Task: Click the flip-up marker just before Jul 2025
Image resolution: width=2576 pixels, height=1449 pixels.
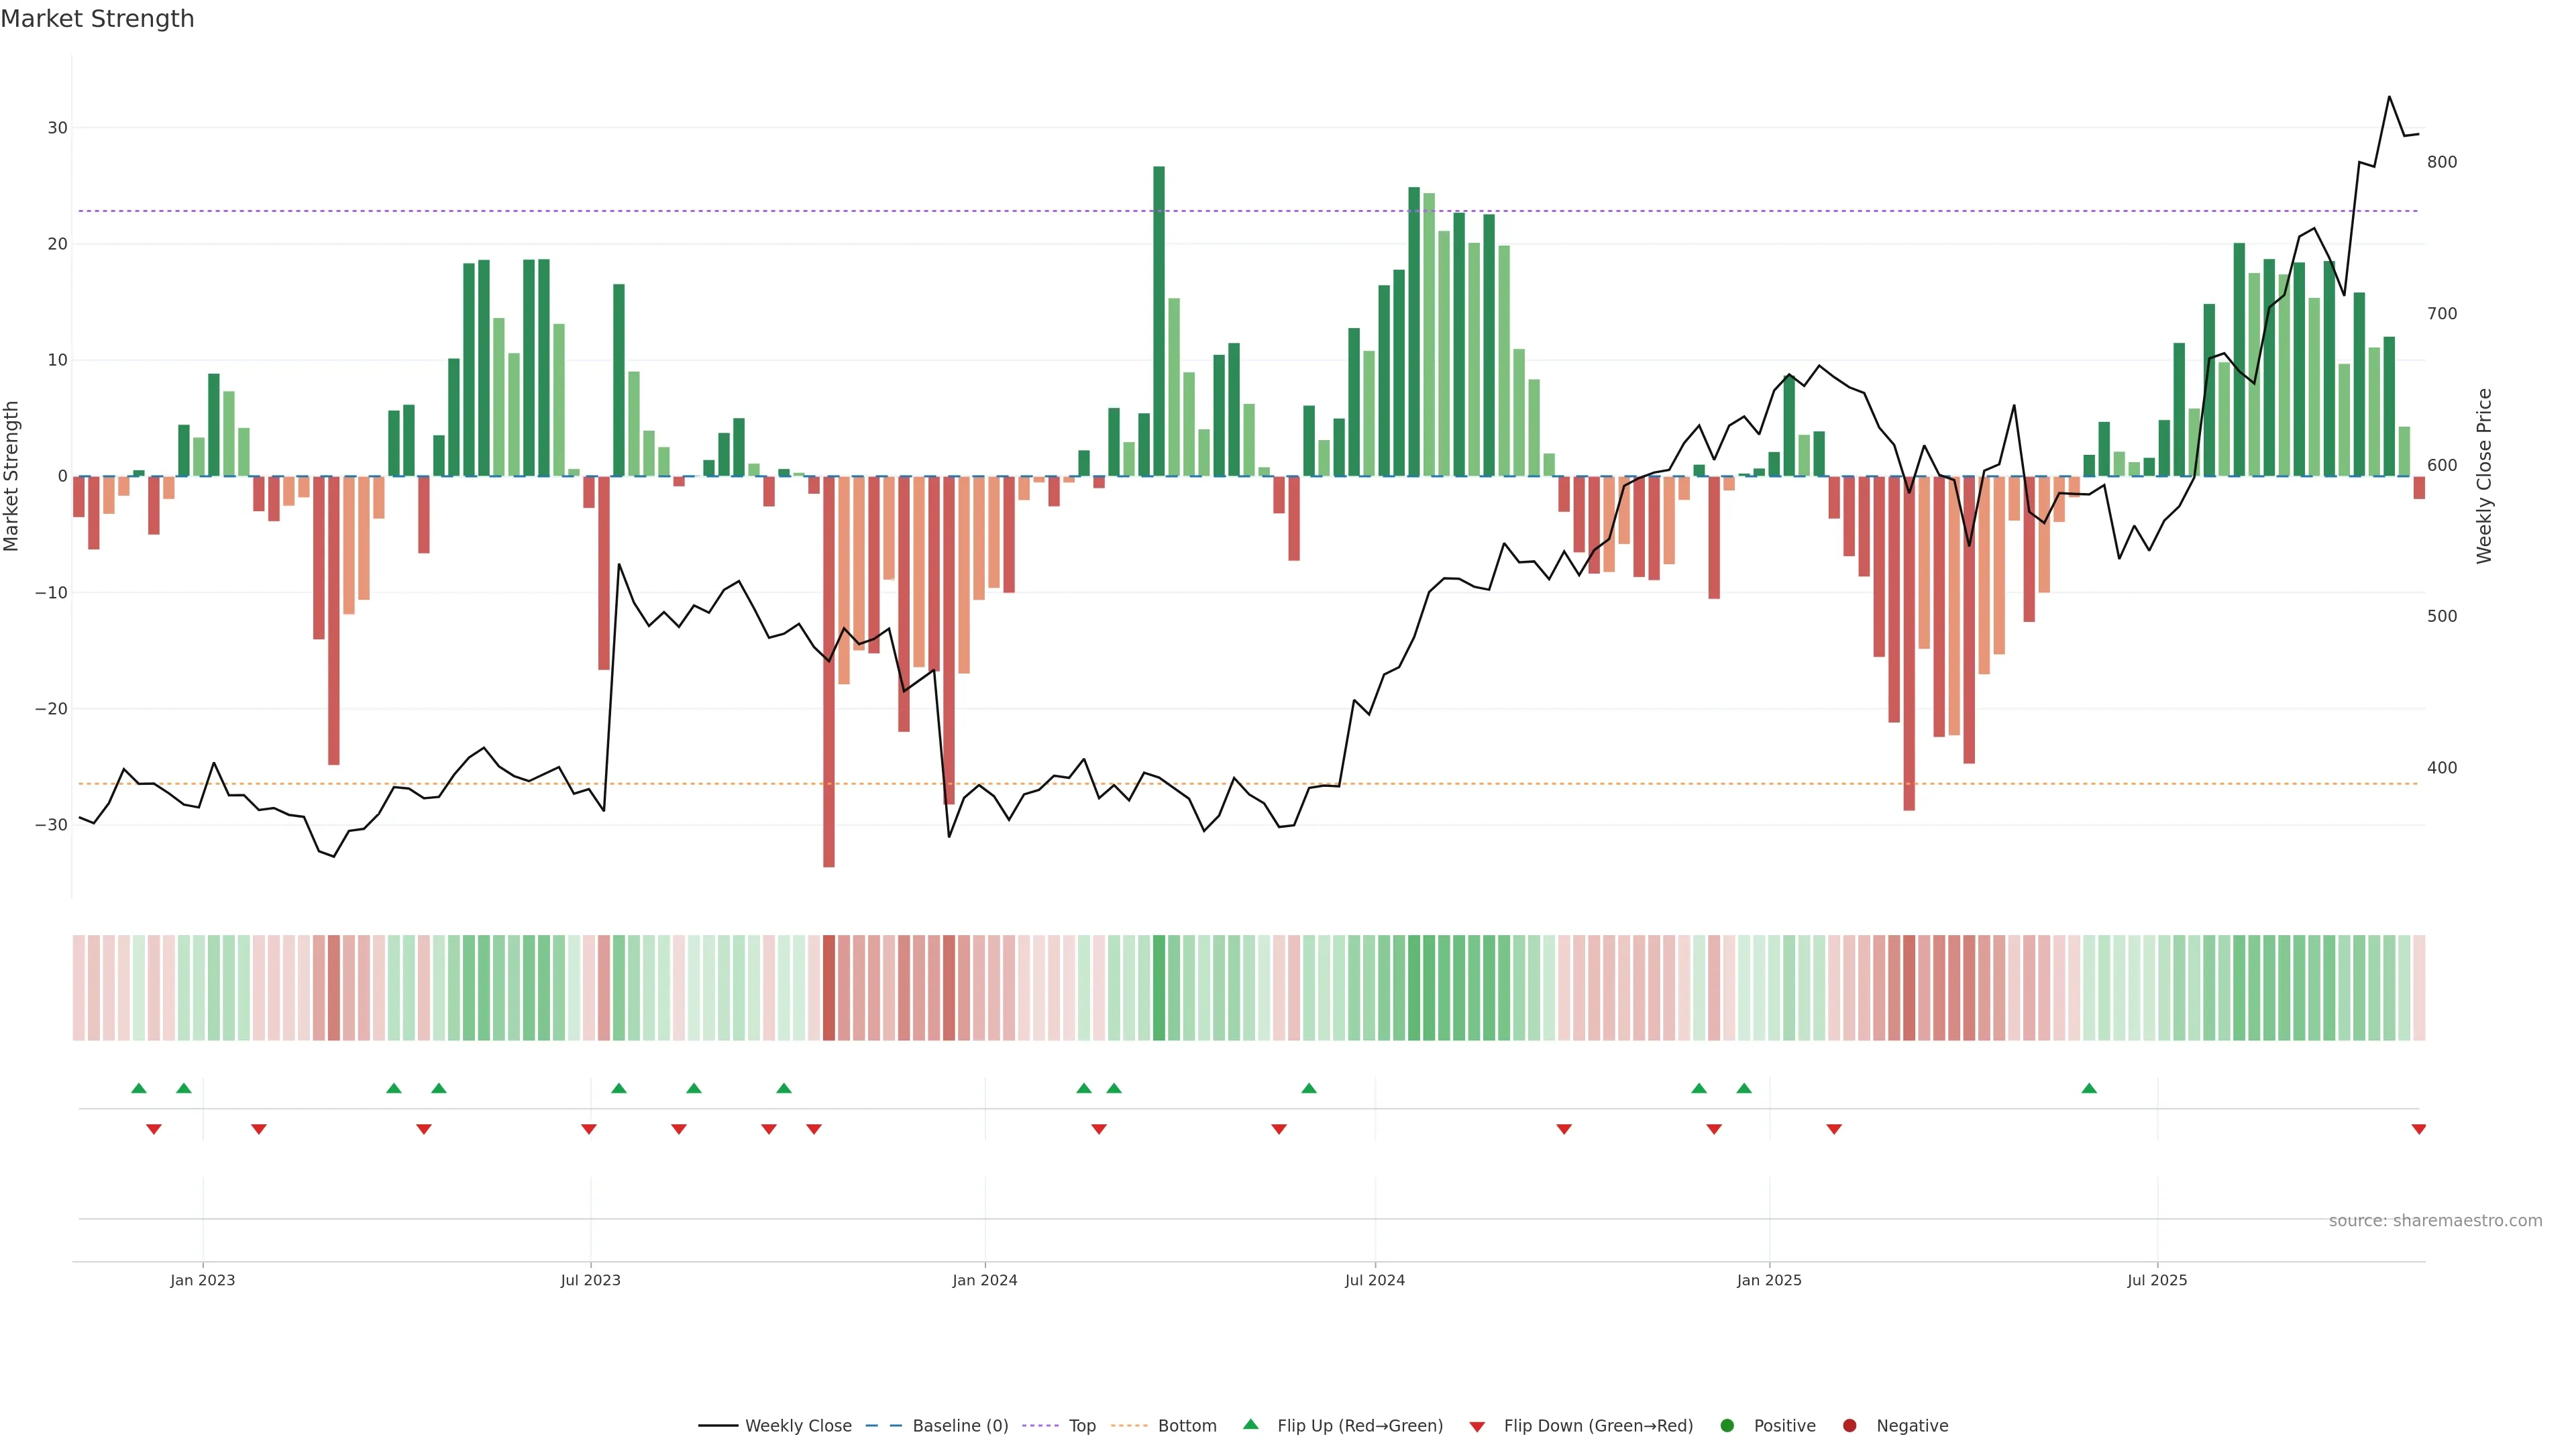Action: click(x=2089, y=1088)
